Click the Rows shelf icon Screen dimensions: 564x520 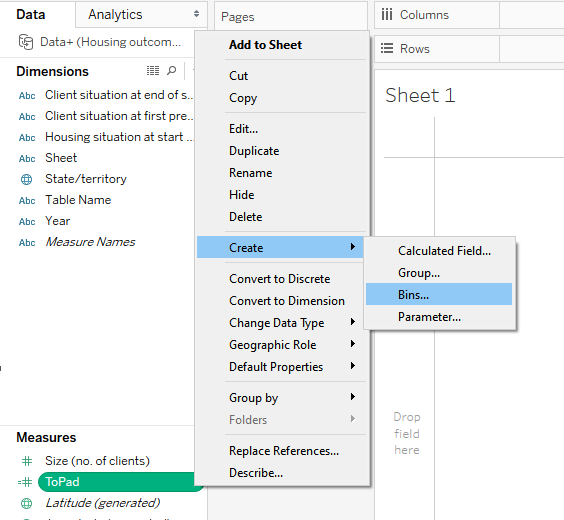(387, 48)
